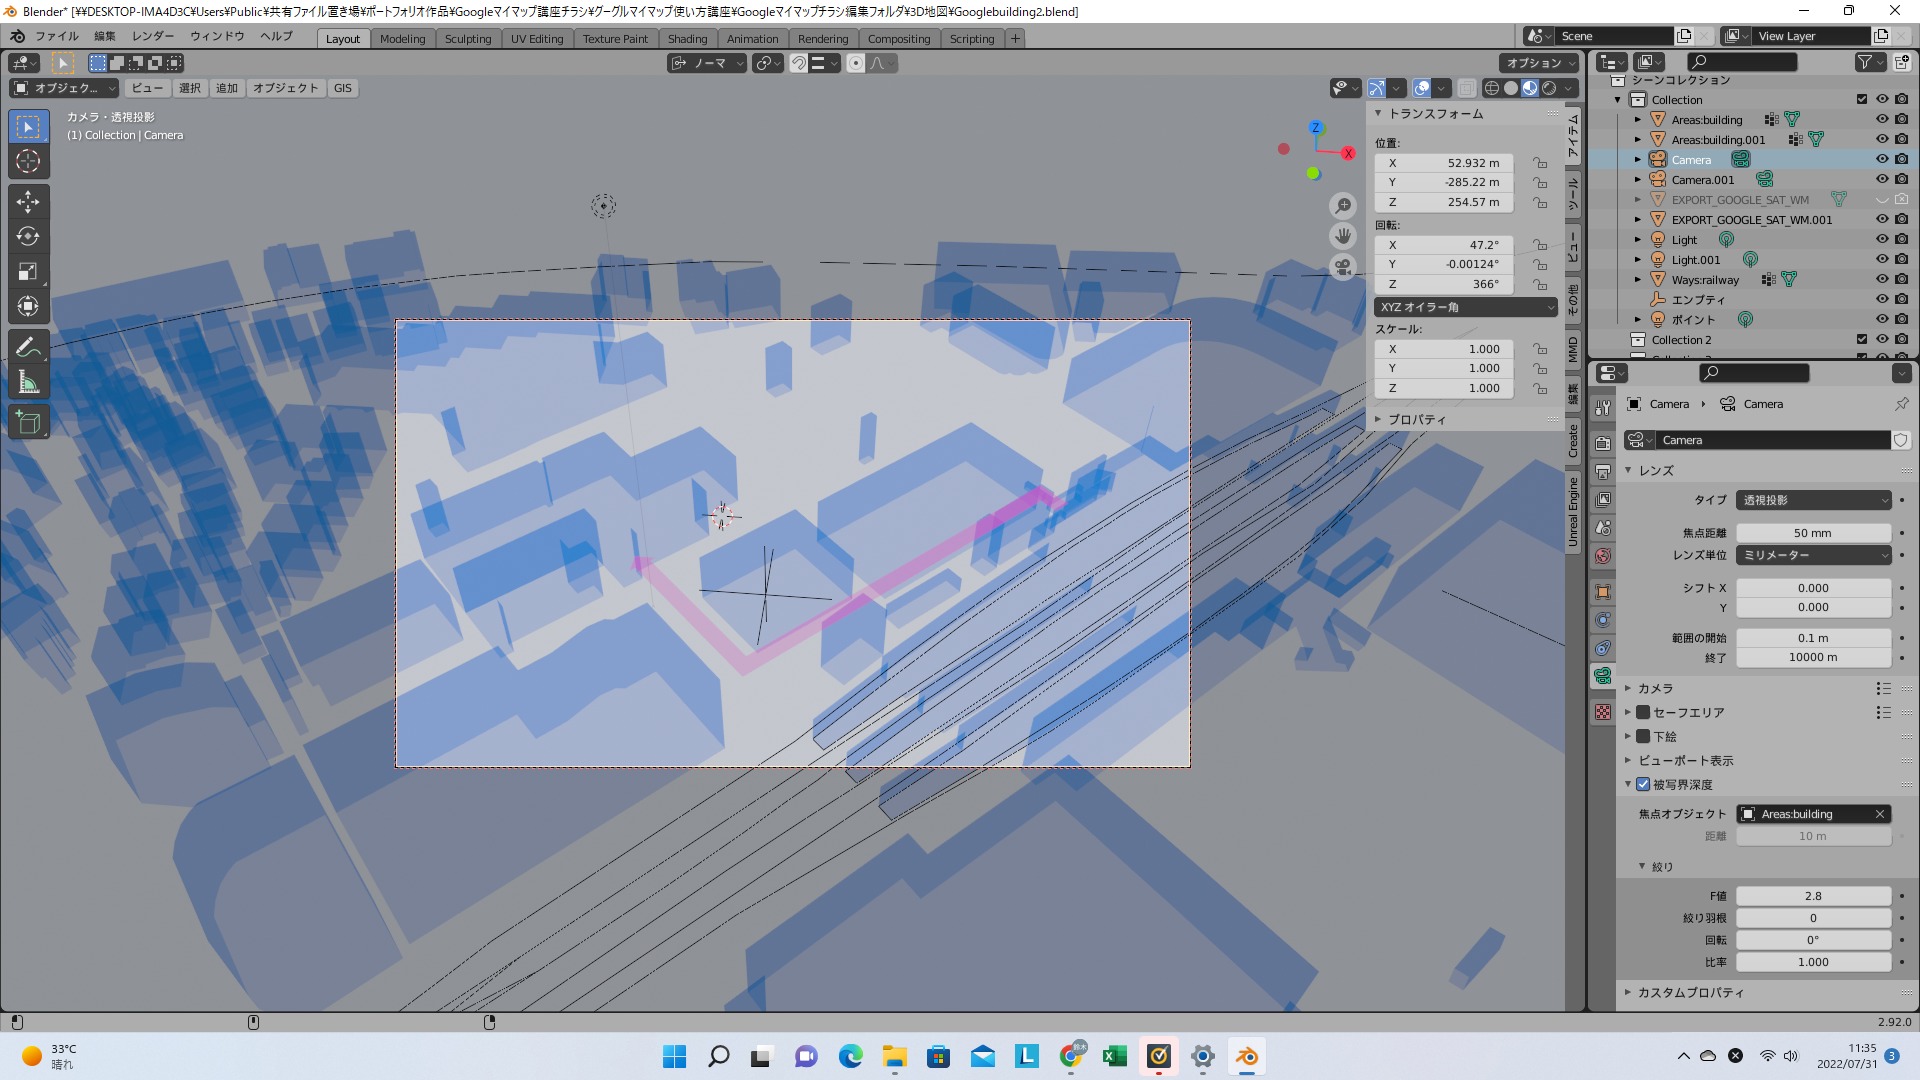The height and width of the screenshot is (1080, 1920).
Task: Select the Rotate tool in toolbar
Action: (x=28, y=237)
